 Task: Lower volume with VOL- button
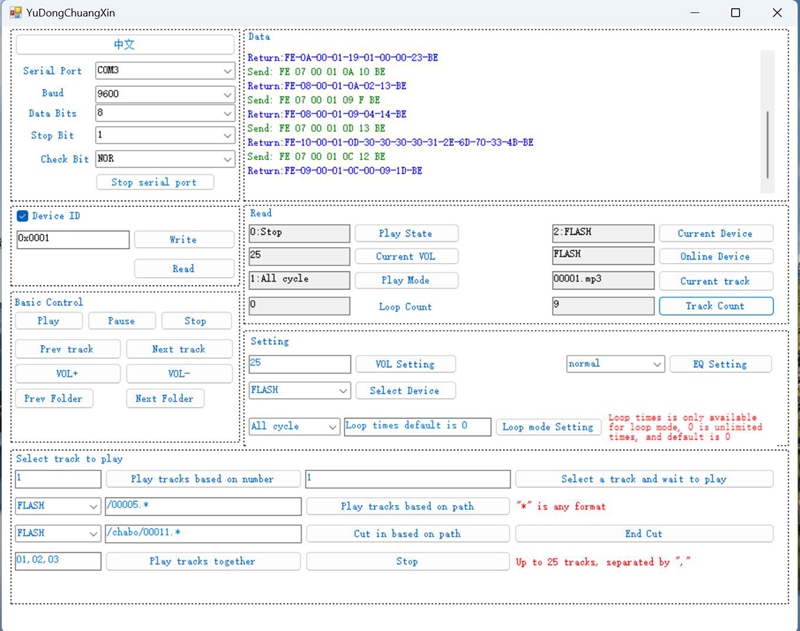pyautogui.click(x=179, y=373)
